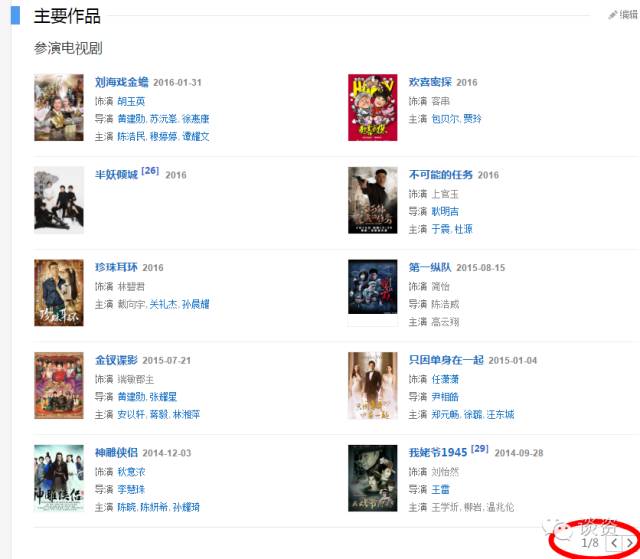Click the 不可能的任务 poster
Viewport: 640px width, 559px height.
(x=373, y=200)
